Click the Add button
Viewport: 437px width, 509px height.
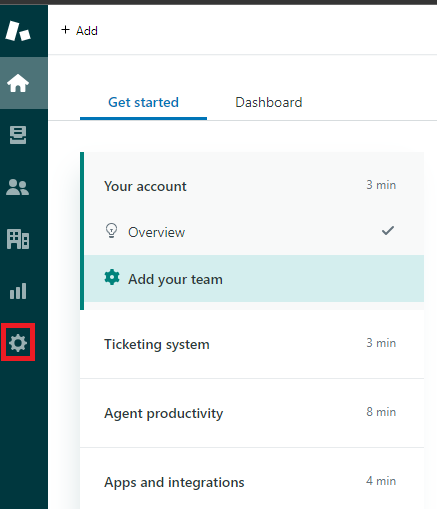[79, 31]
